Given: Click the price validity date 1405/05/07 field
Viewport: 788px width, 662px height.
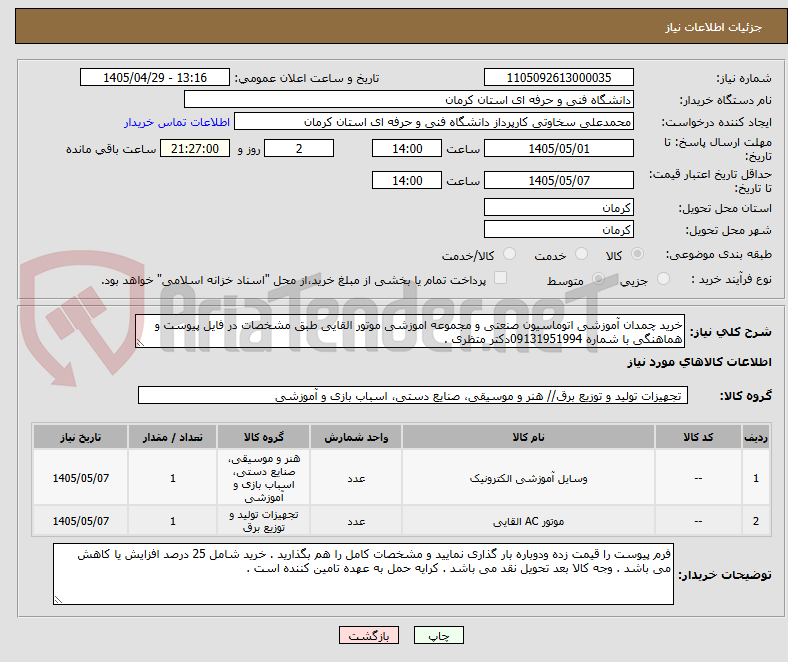Looking at the screenshot, I should [x=558, y=180].
